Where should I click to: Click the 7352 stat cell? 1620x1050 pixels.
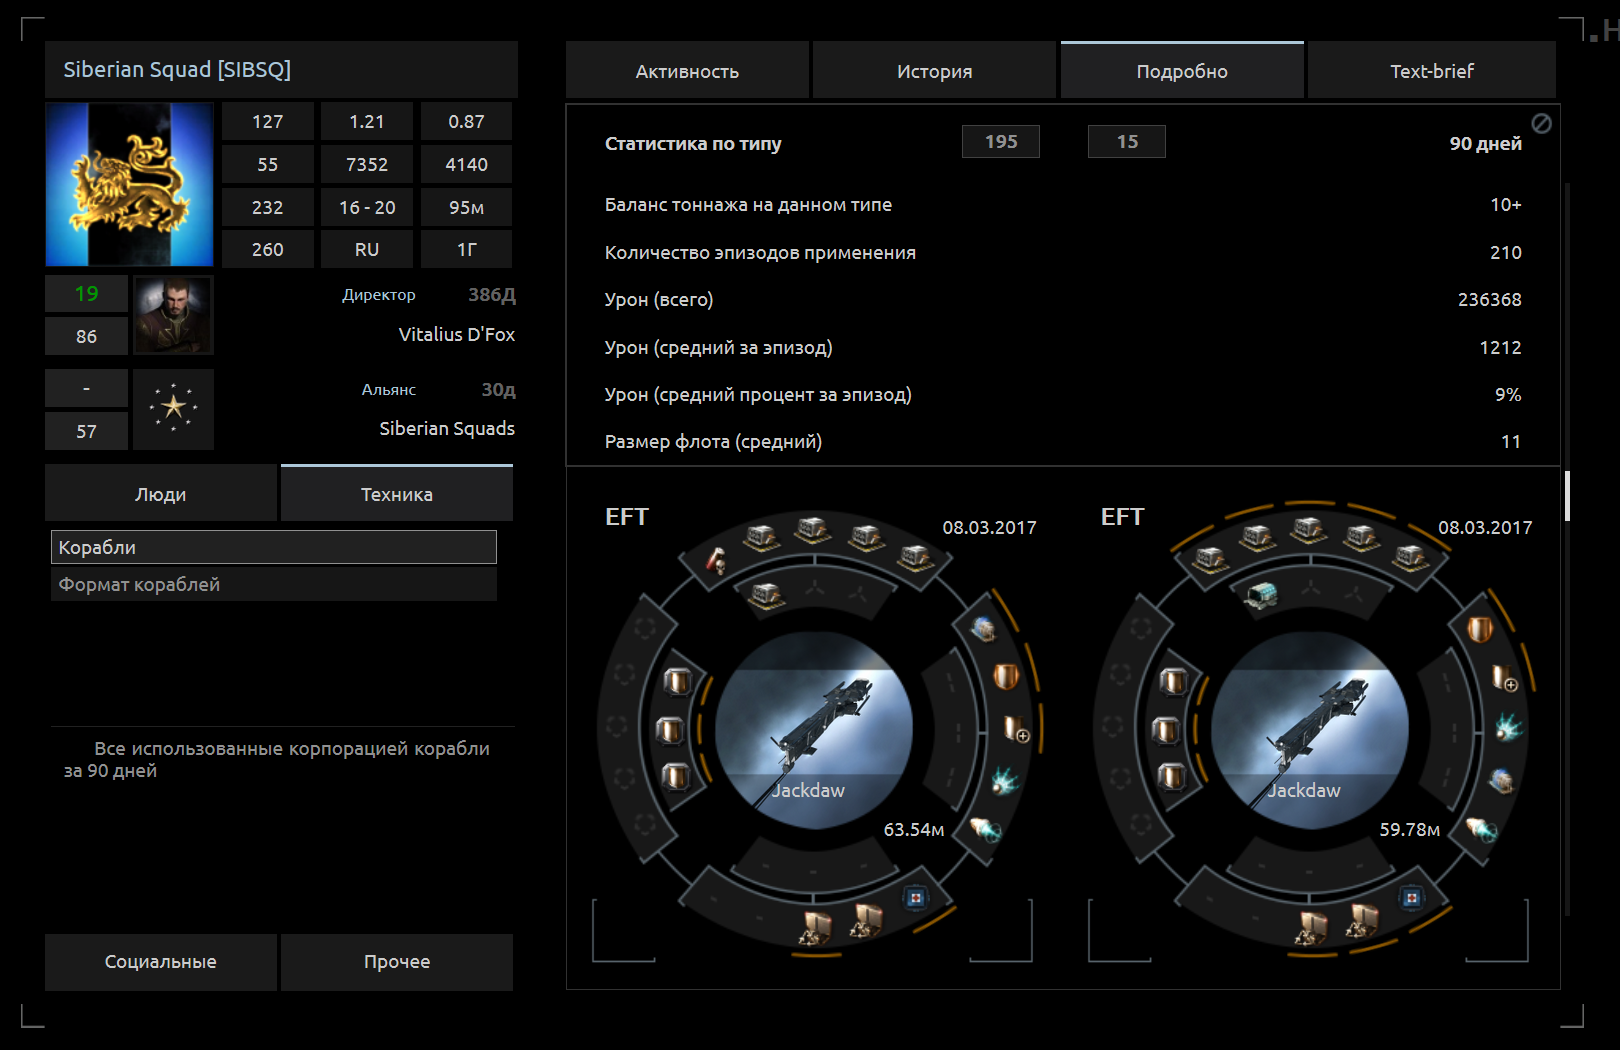pos(367,164)
